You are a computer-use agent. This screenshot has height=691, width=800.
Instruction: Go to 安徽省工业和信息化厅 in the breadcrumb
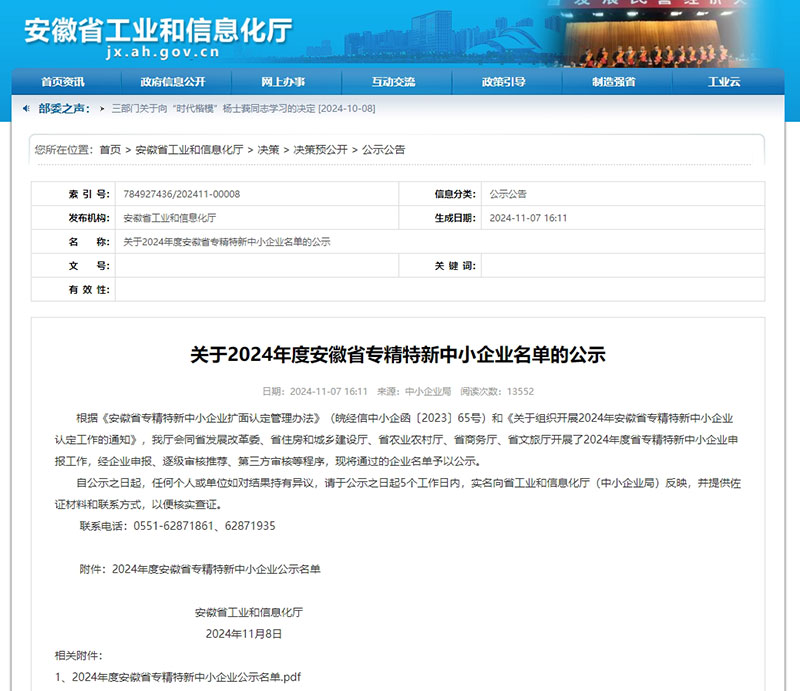coord(189,149)
